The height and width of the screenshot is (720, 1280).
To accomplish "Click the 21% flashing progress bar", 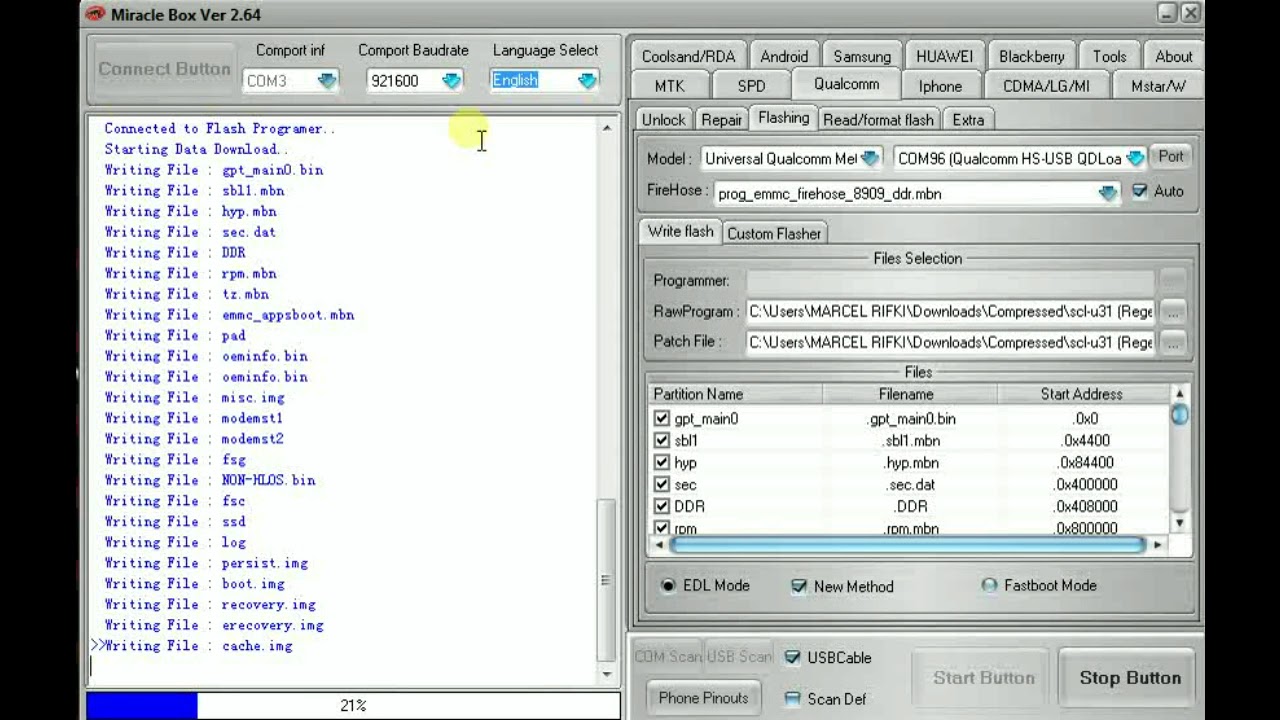I will [353, 706].
